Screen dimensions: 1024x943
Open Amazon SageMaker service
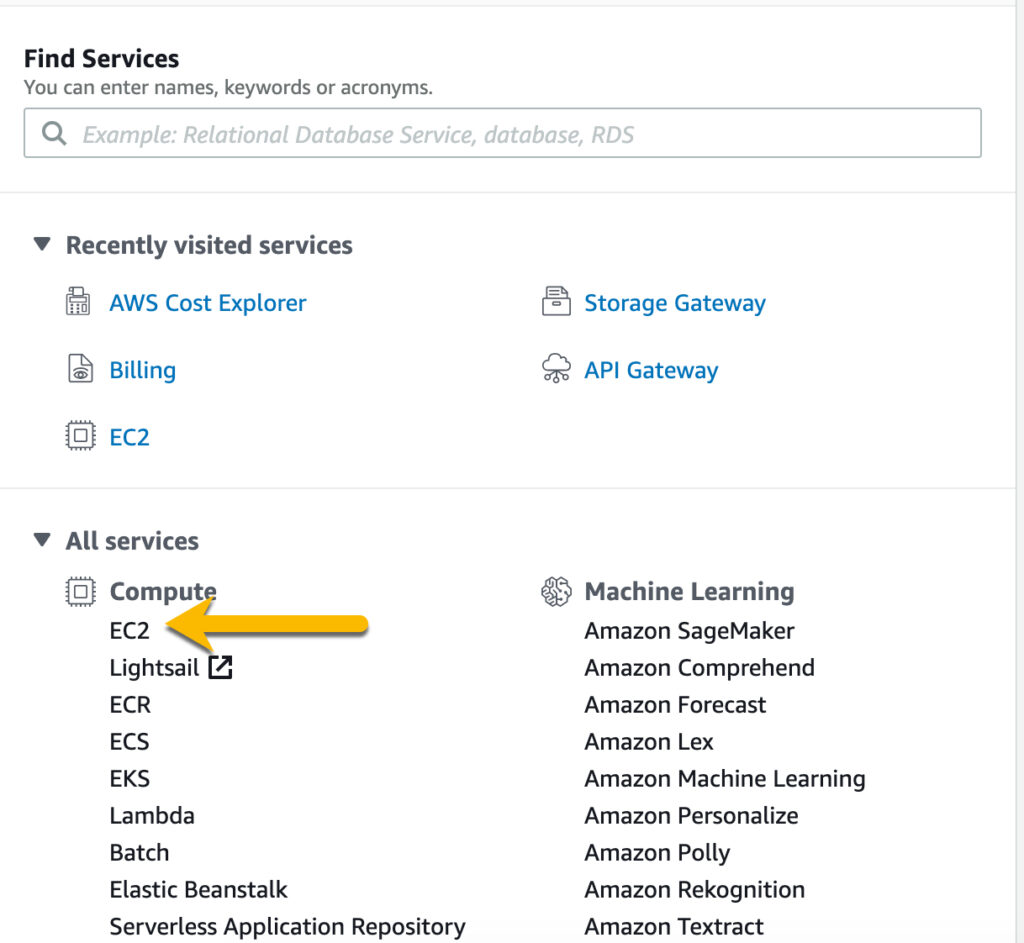[689, 631]
